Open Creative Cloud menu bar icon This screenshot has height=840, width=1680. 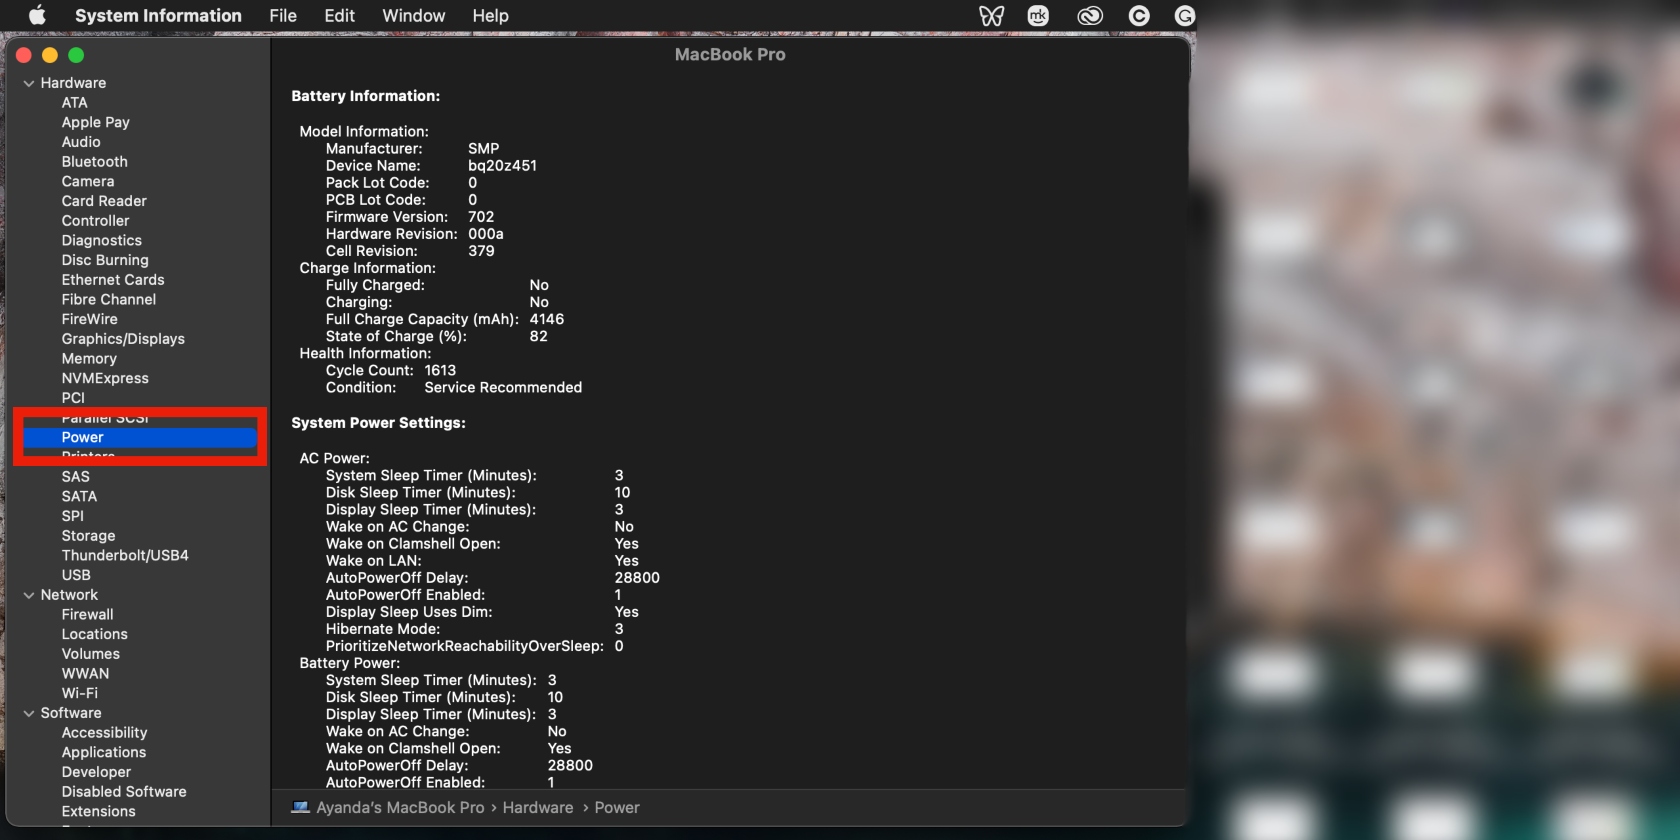click(1090, 15)
